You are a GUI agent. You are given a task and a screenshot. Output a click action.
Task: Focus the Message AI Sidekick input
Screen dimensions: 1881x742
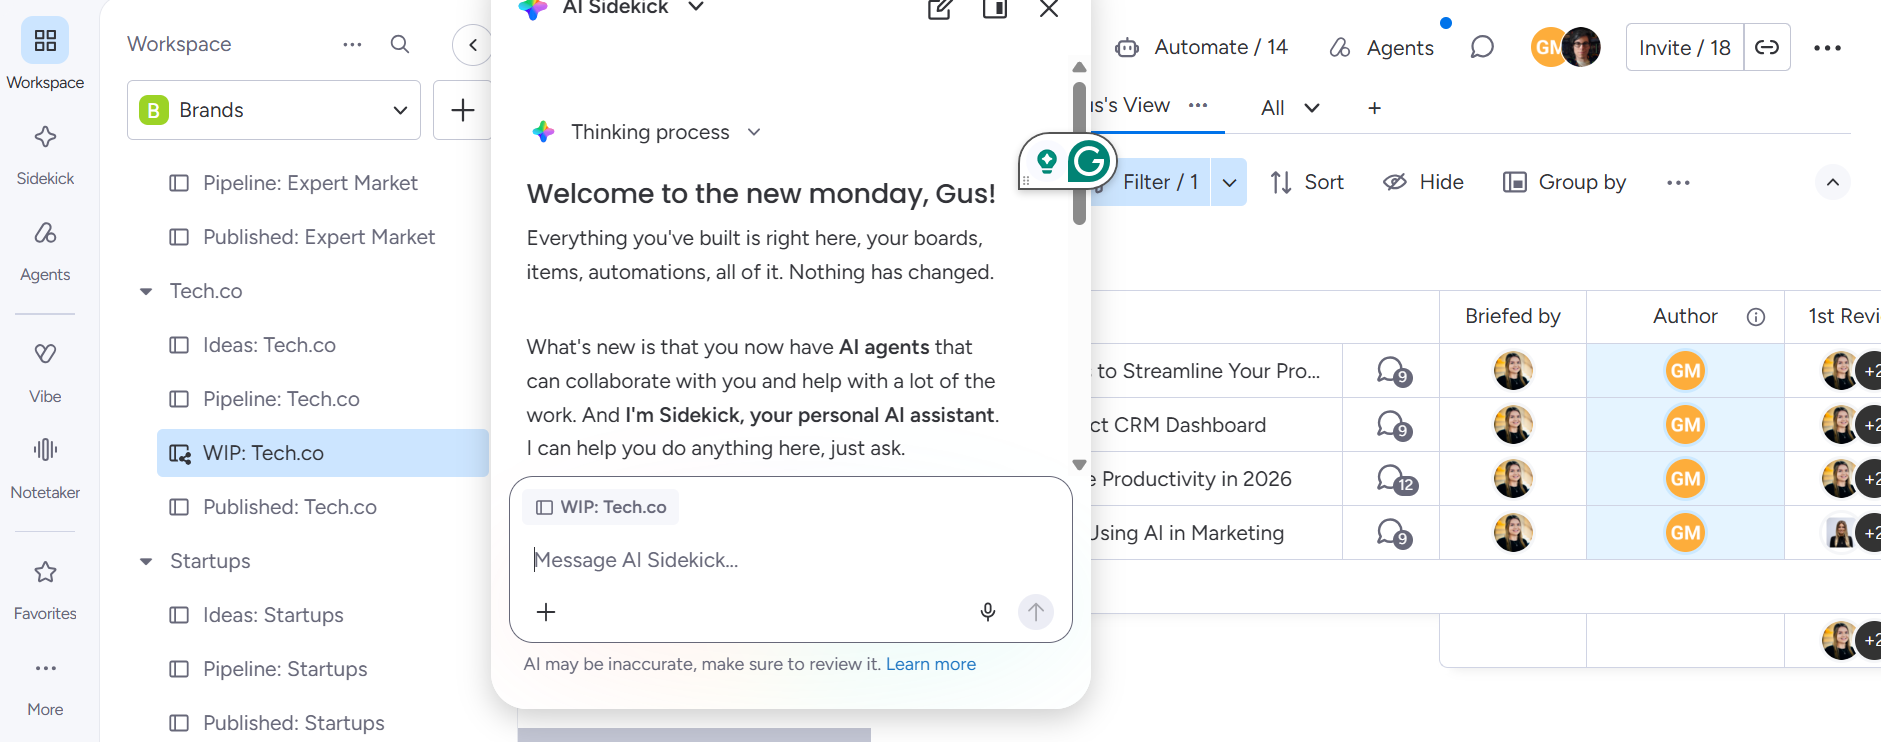tap(790, 560)
